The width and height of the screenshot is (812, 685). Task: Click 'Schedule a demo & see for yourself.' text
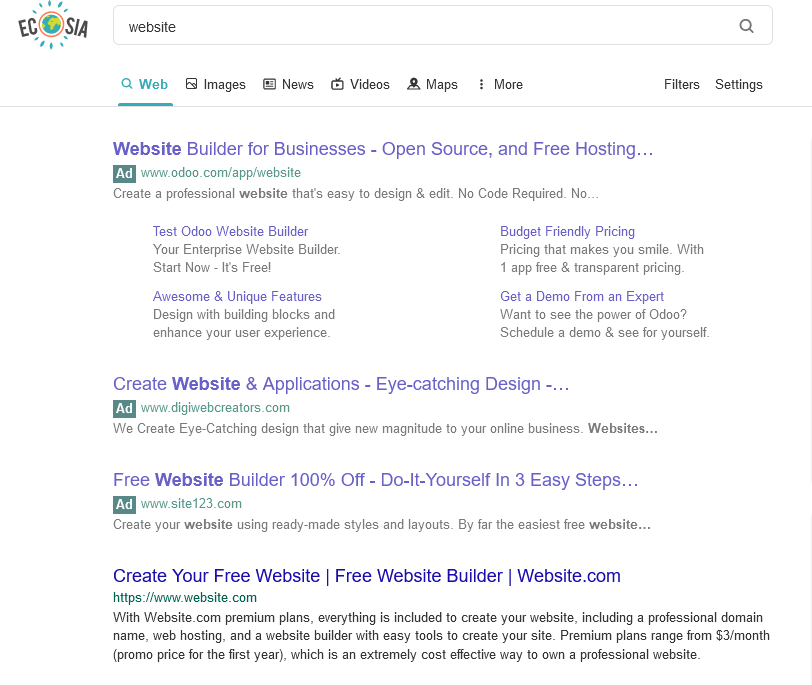click(604, 333)
